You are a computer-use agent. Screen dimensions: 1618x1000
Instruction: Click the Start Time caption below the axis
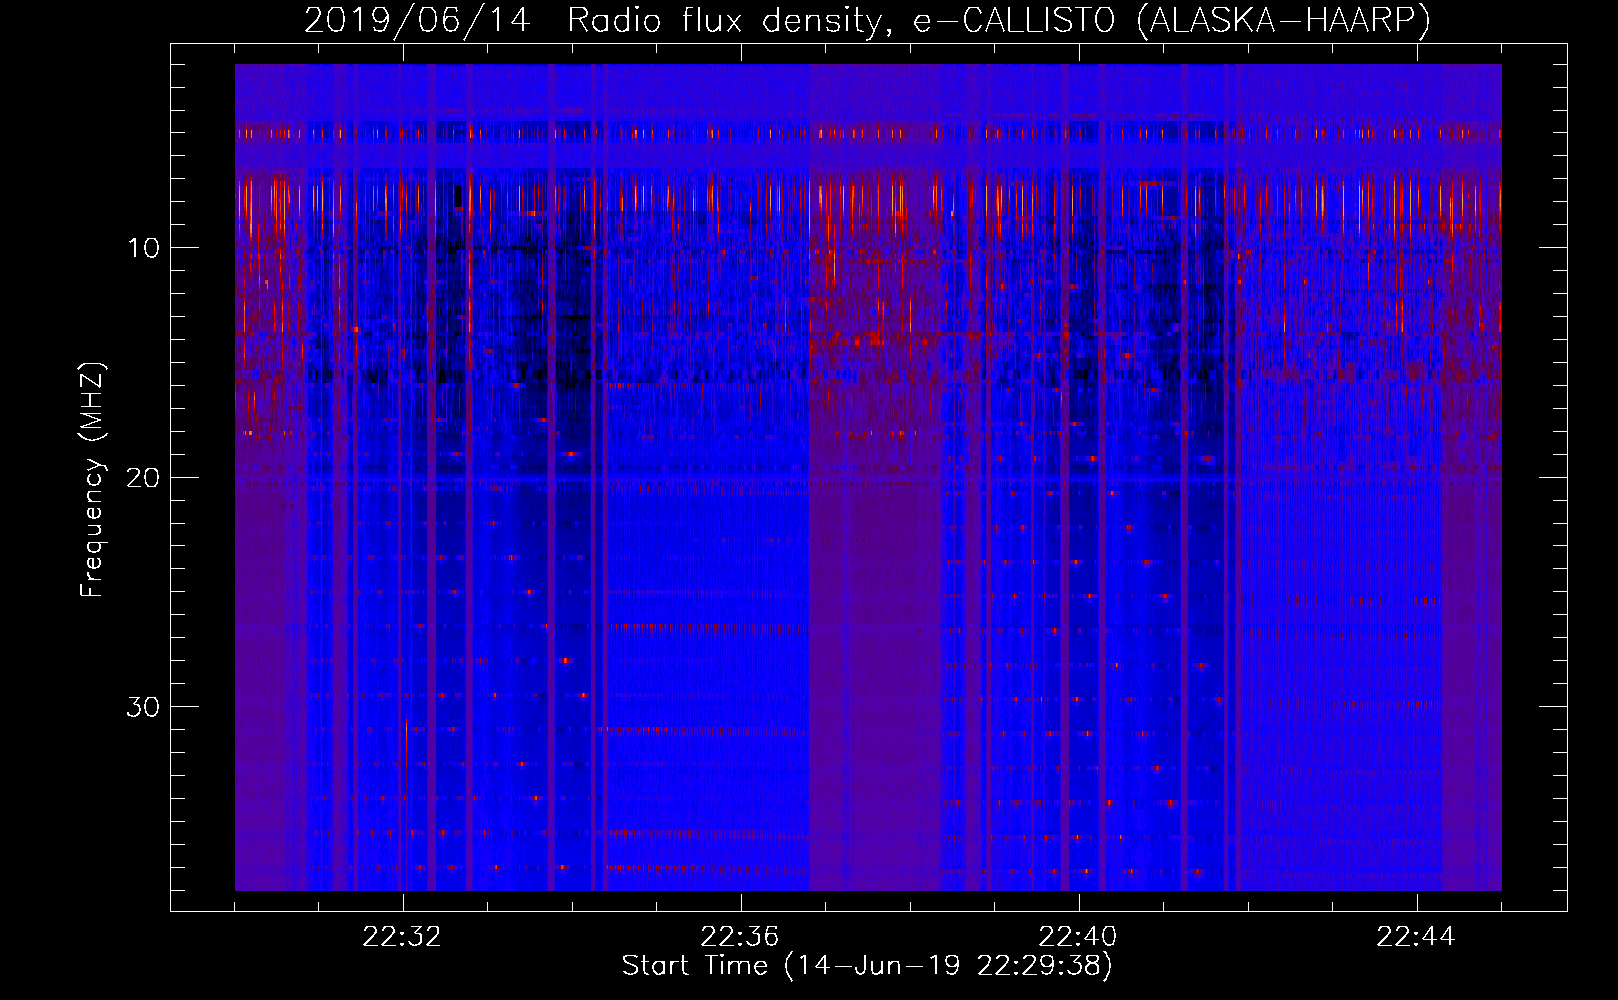[867, 966]
